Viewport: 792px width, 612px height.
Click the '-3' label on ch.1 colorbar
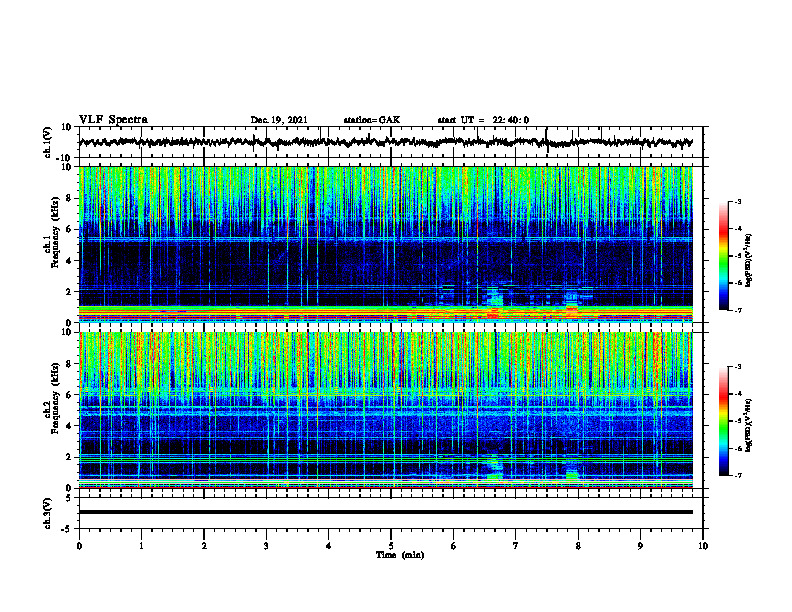click(x=738, y=202)
